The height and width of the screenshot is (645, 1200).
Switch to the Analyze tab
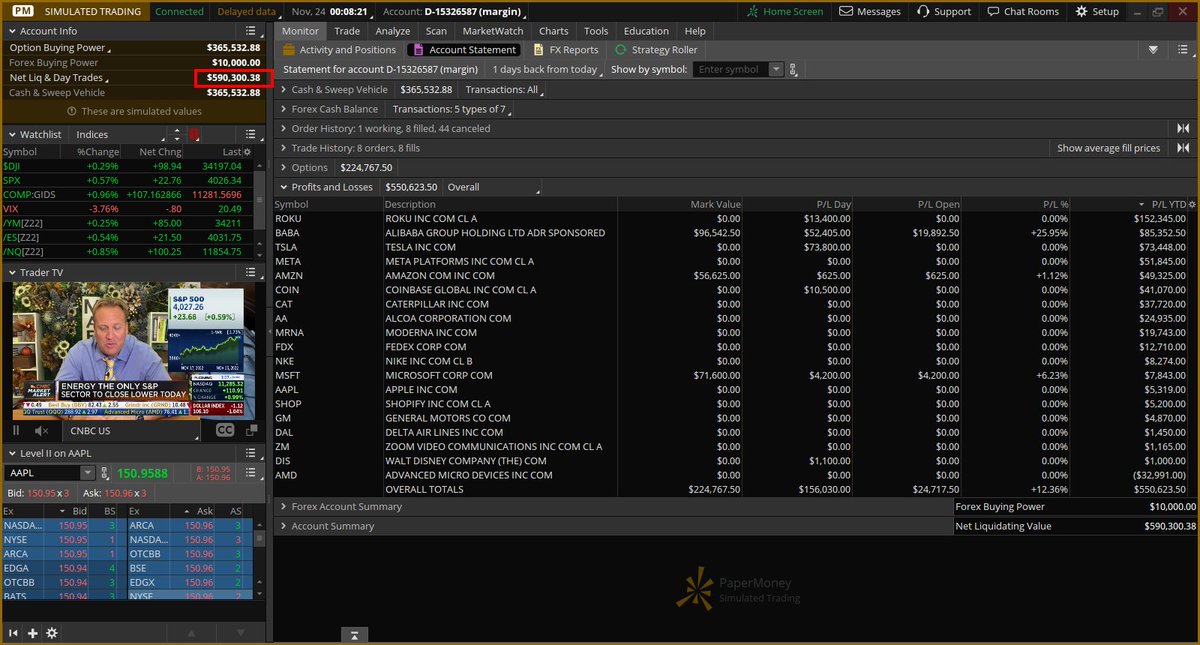393,31
